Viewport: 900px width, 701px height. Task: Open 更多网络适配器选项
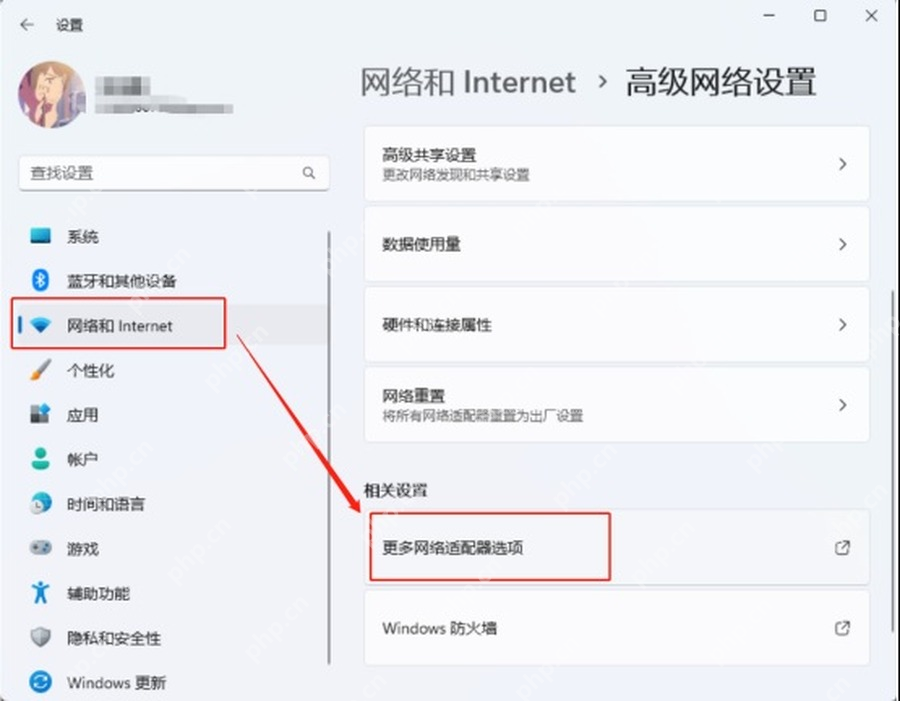tap(616, 547)
